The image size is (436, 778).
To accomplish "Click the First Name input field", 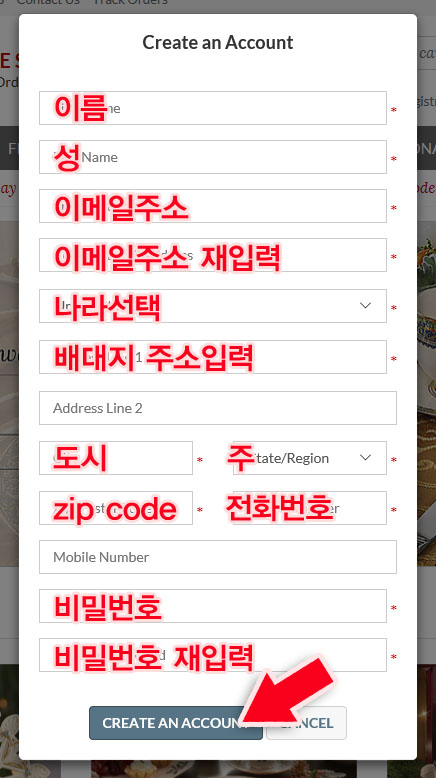I will click(x=213, y=108).
